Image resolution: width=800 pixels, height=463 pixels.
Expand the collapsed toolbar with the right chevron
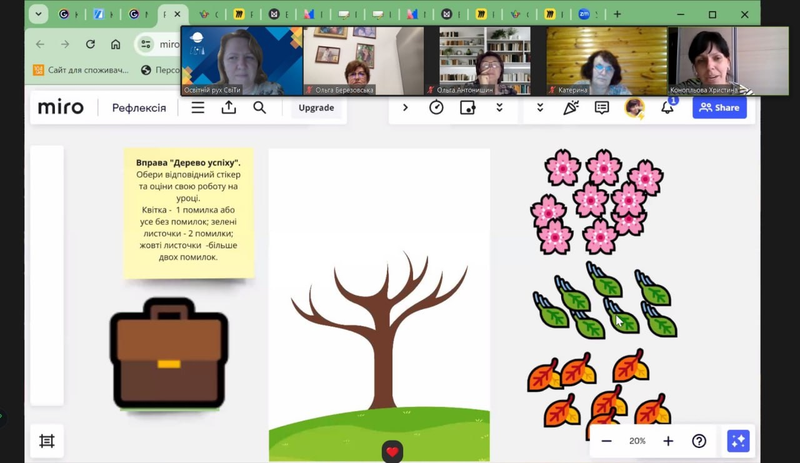pos(406,108)
